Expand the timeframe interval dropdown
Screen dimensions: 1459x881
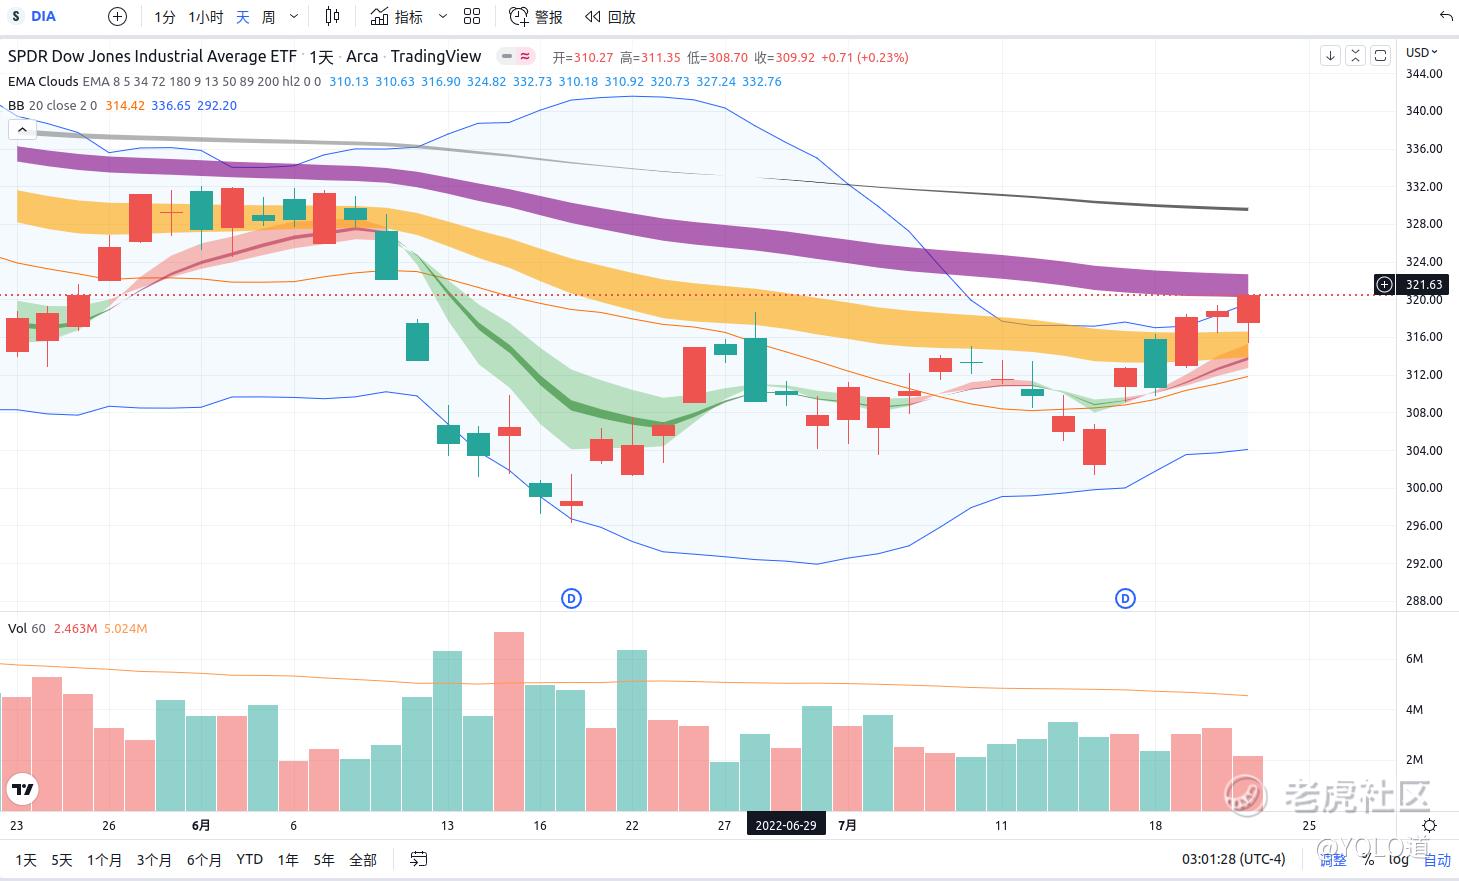click(294, 17)
